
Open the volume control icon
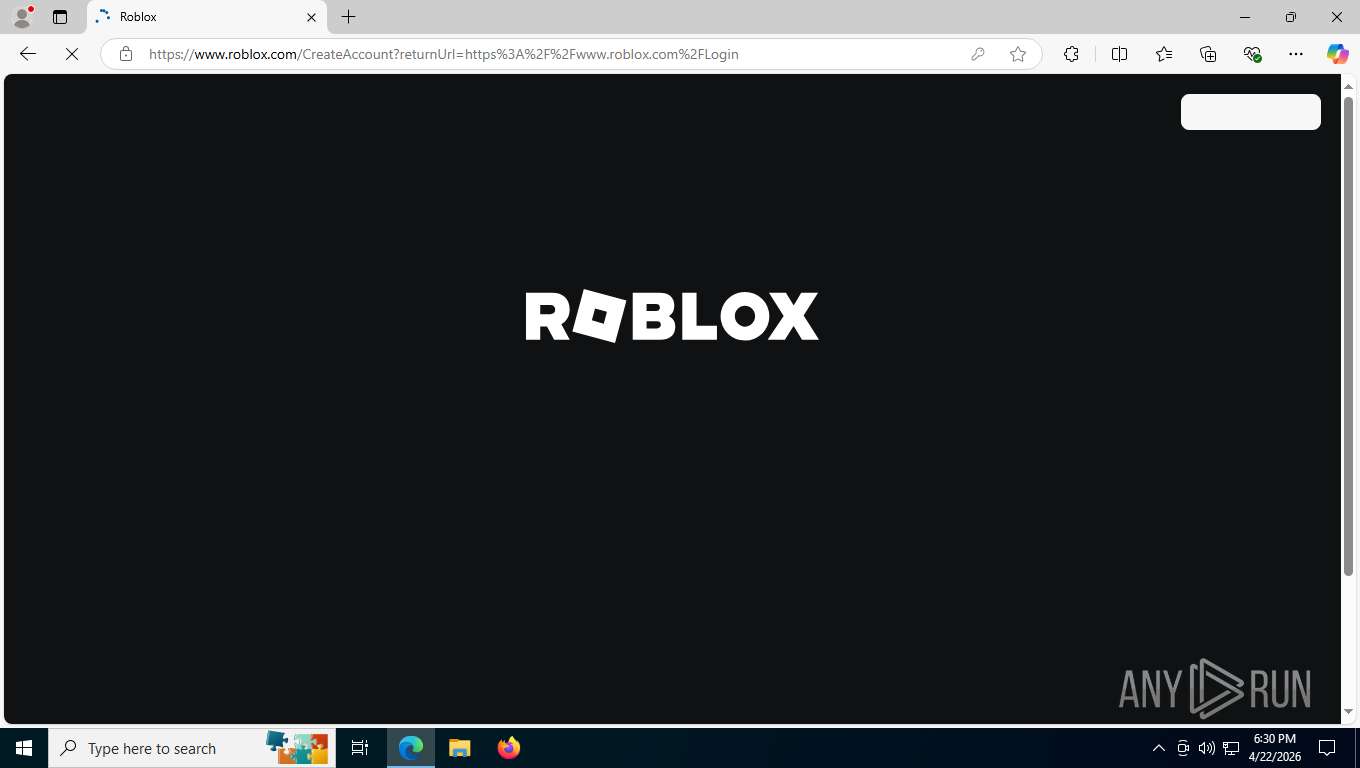pyautogui.click(x=1207, y=748)
